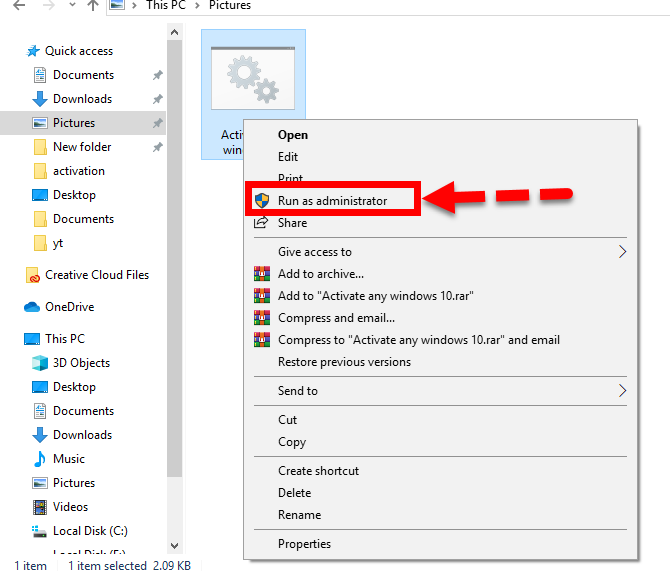Viewport: 670px width, 577px height.
Task: Click the Pictures breadcrumb in address bar
Action: (230, 6)
